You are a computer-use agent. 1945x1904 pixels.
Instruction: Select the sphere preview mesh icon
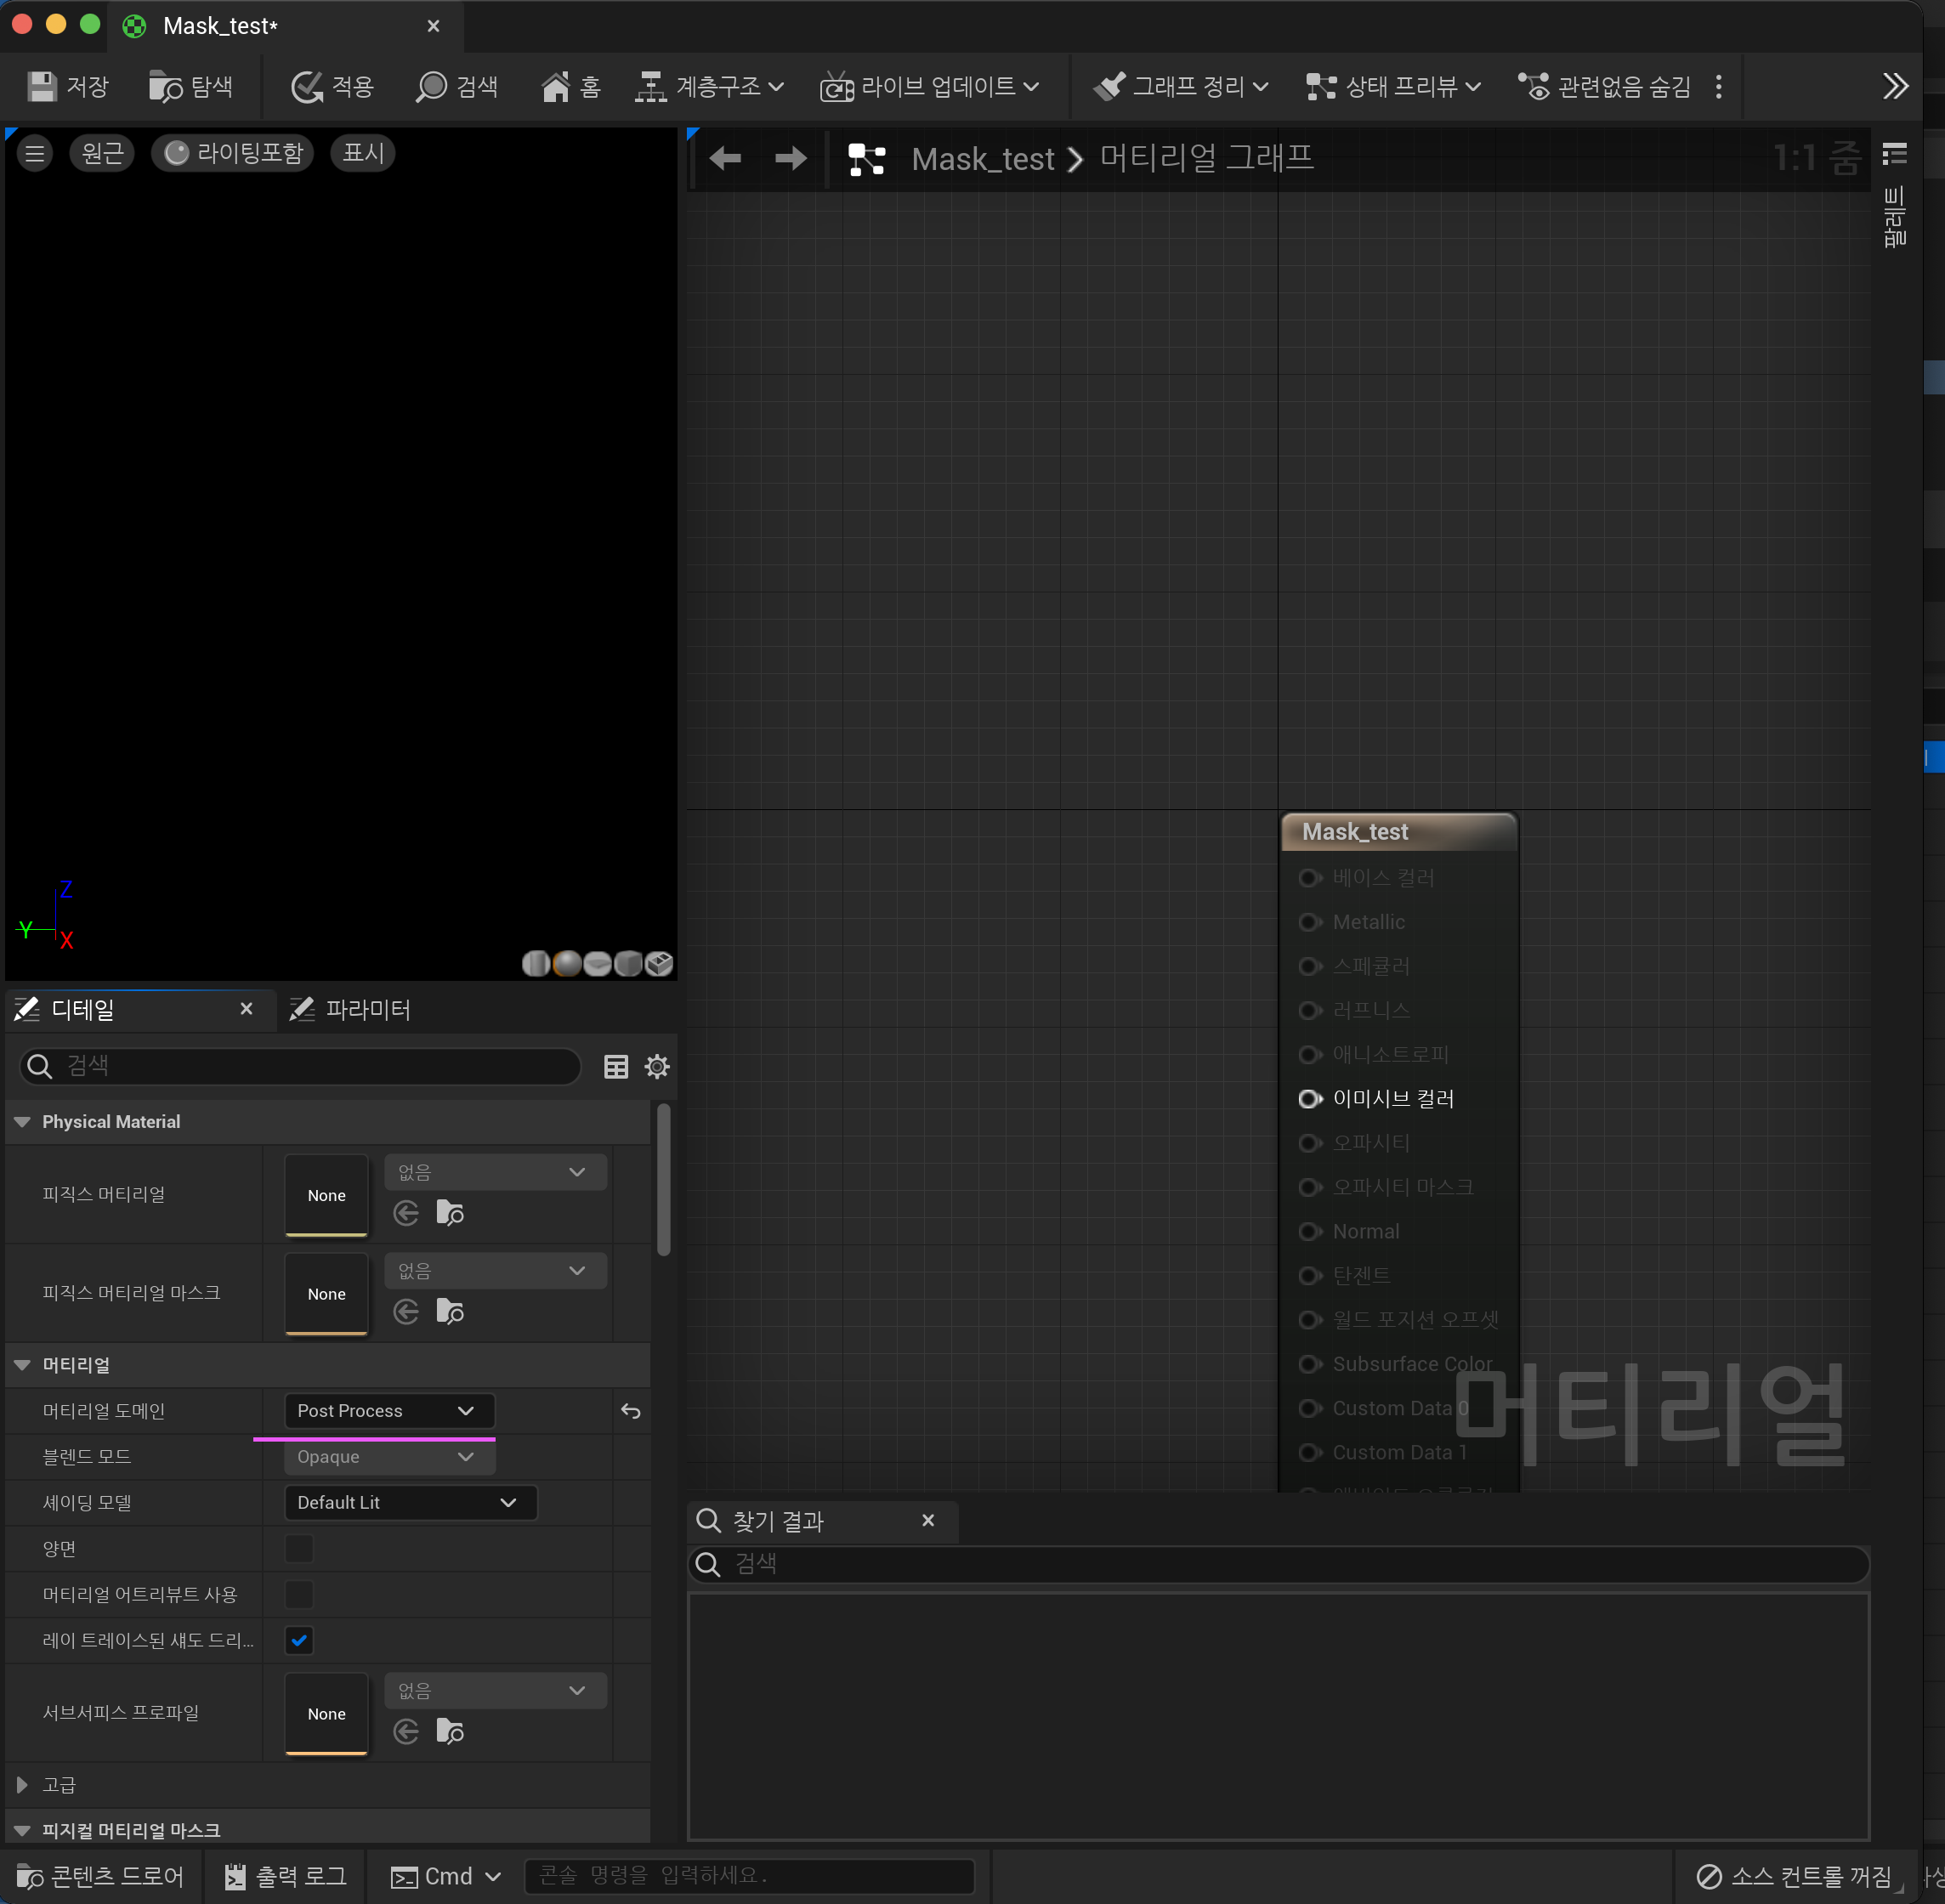tap(567, 963)
